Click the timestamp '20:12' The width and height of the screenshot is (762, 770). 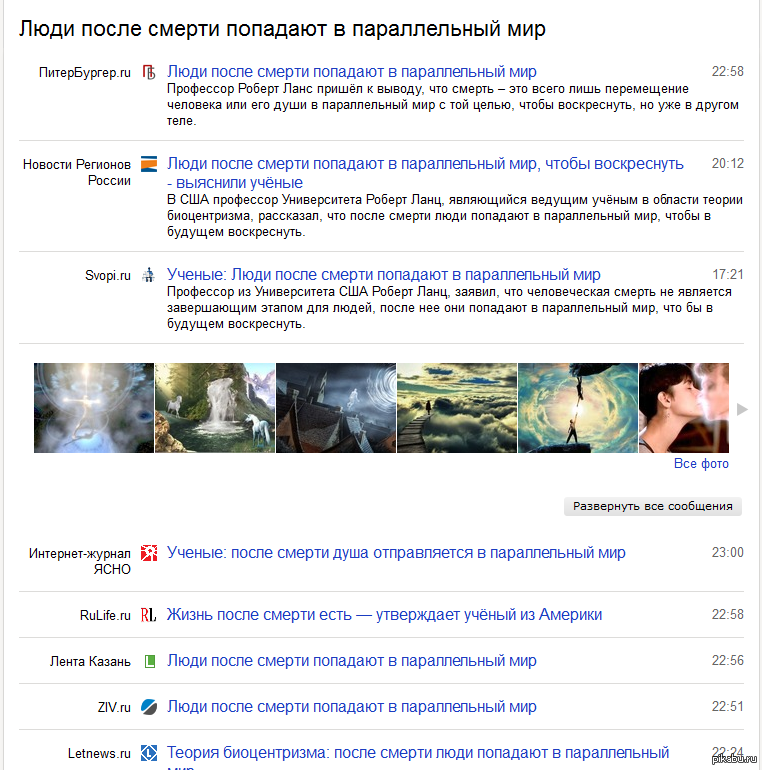point(728,164)
